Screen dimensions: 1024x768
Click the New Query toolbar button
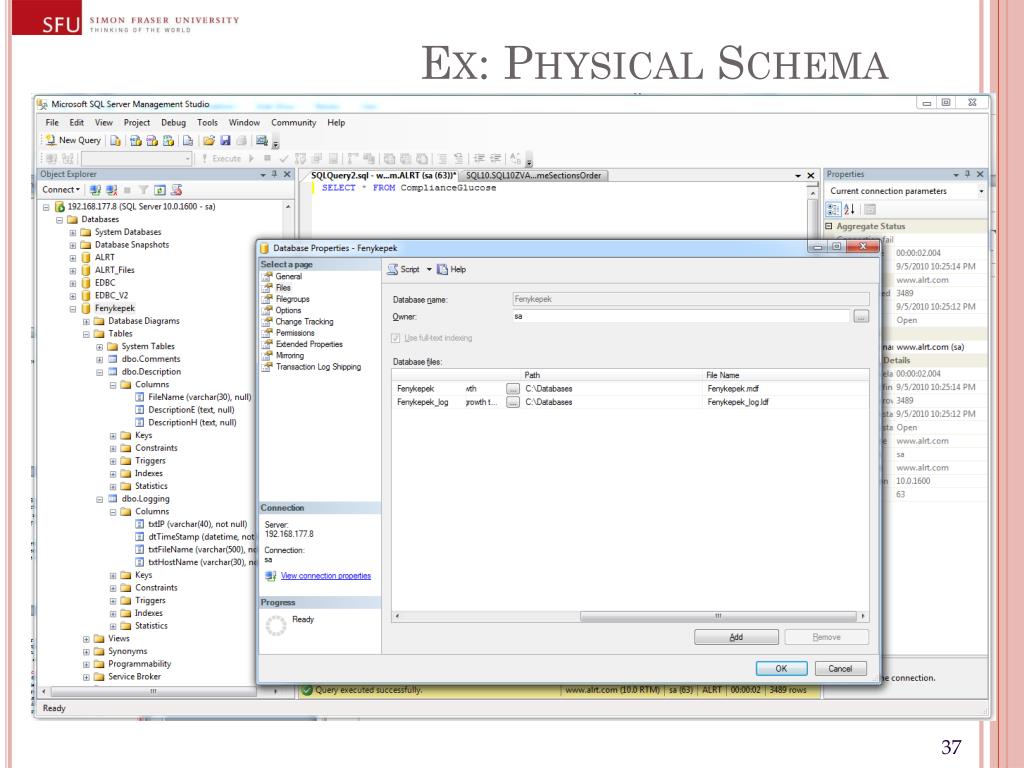click(x=68, y=141)
